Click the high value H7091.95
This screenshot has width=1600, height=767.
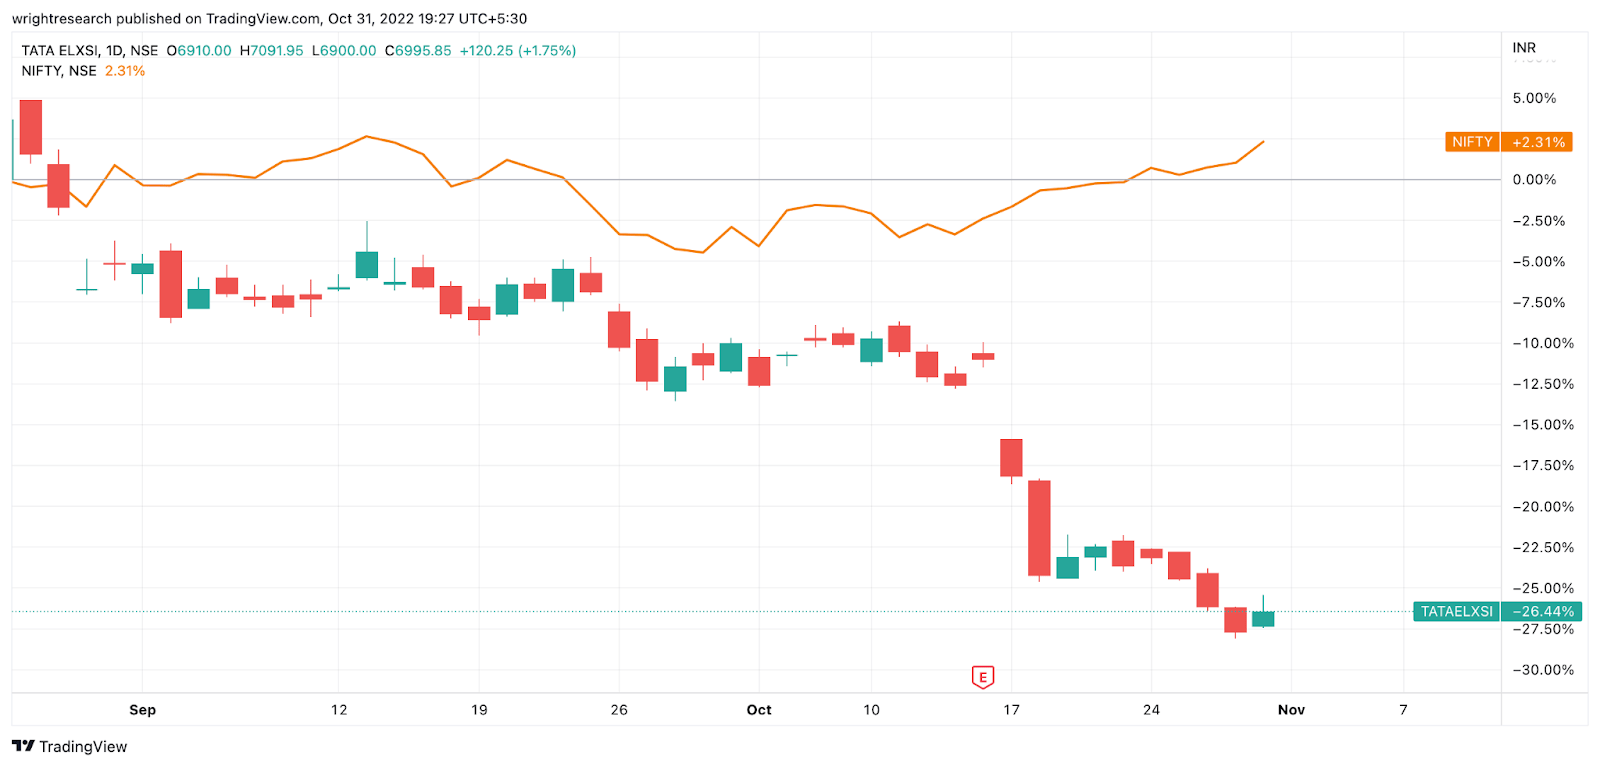271,50
